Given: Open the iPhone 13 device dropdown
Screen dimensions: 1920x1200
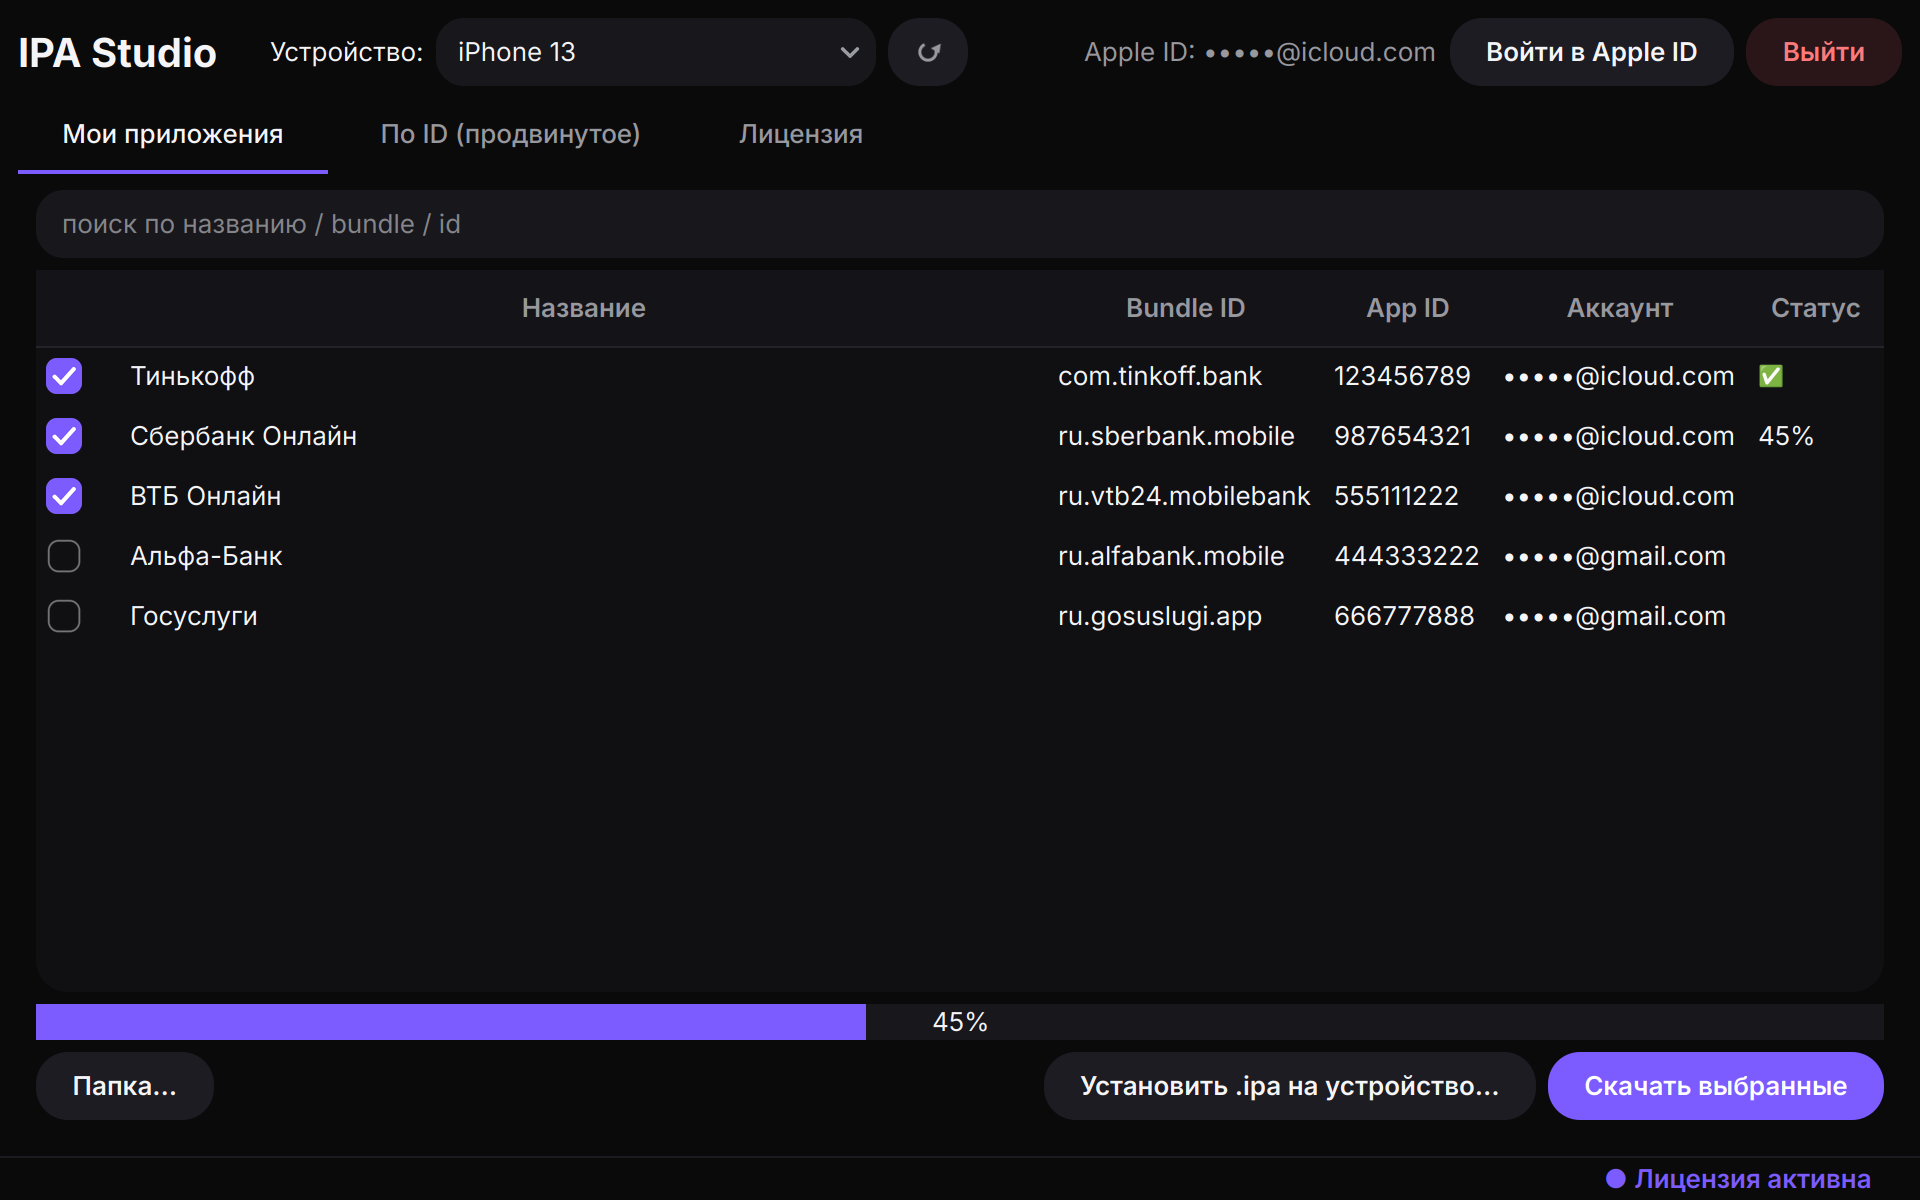Looking at the screenshot, I should pyautogui.click(x=656, y=52).
